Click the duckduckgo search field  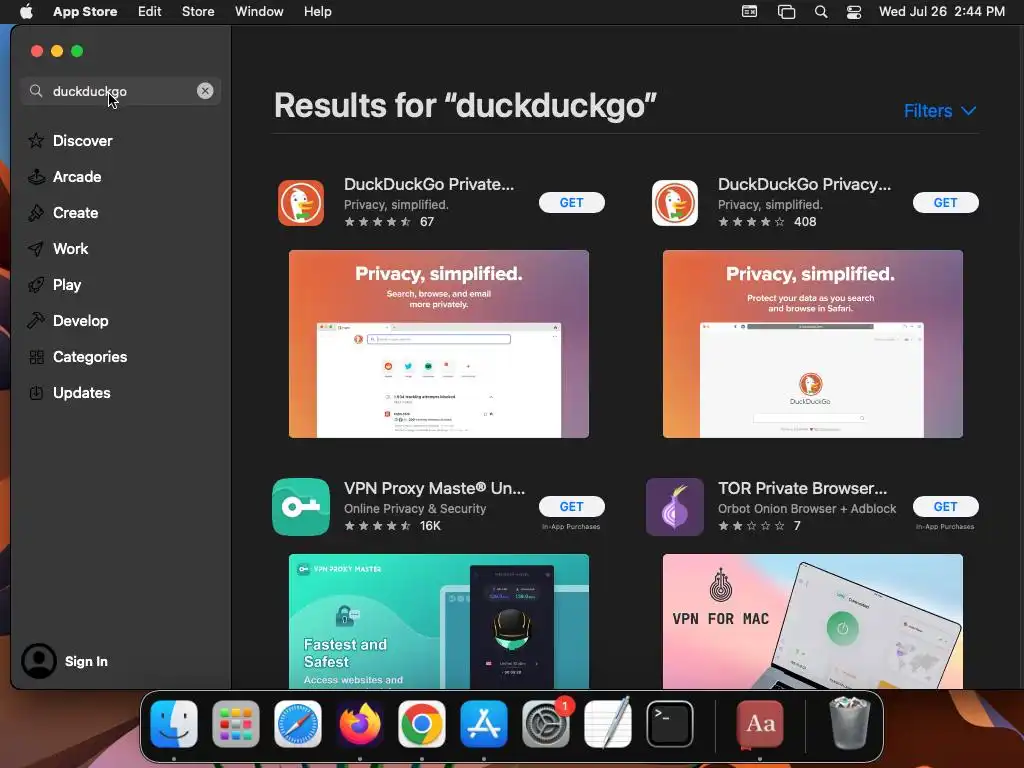coord(121,91)
